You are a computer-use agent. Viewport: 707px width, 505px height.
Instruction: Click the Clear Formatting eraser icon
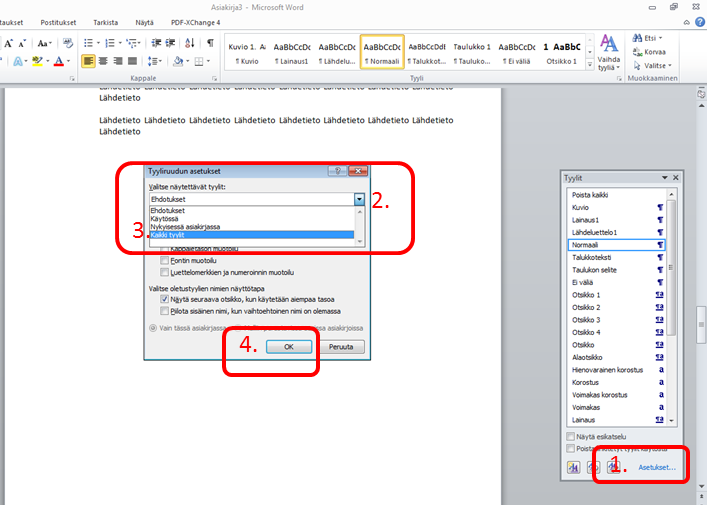tap(68, 43)
